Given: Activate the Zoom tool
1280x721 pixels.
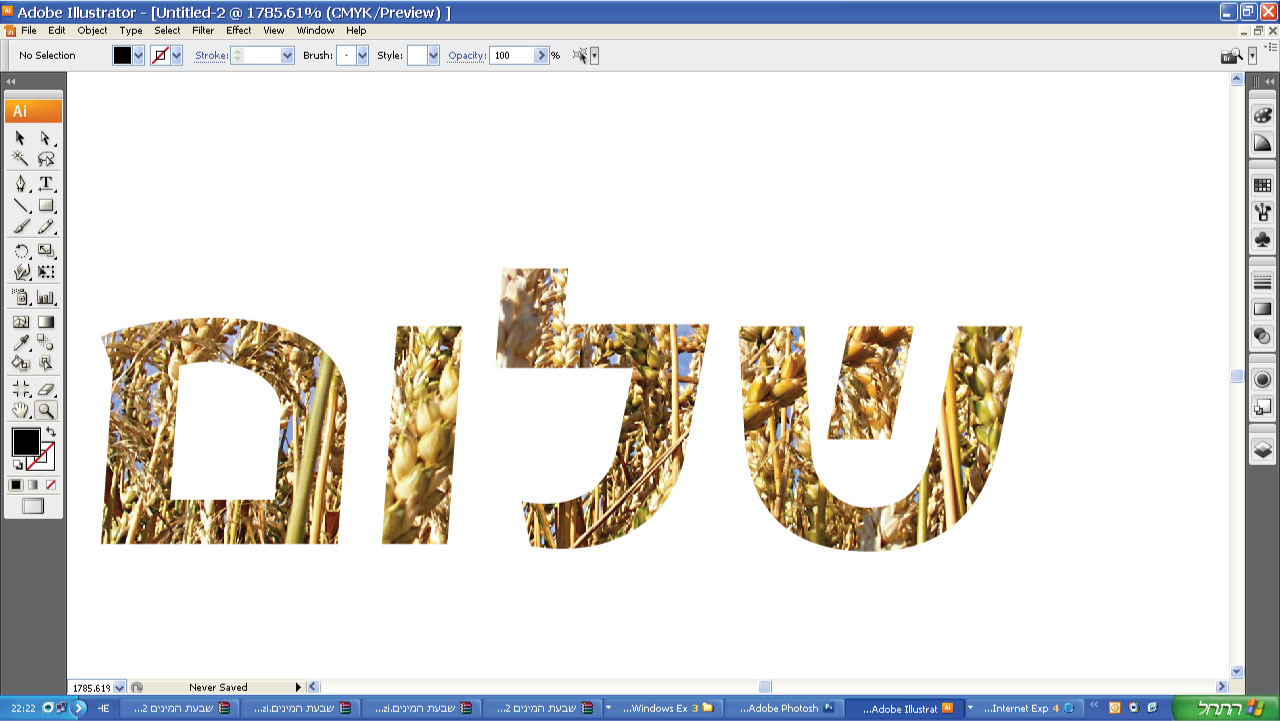Looking at the screenshot, I should (x=46, y=410).
